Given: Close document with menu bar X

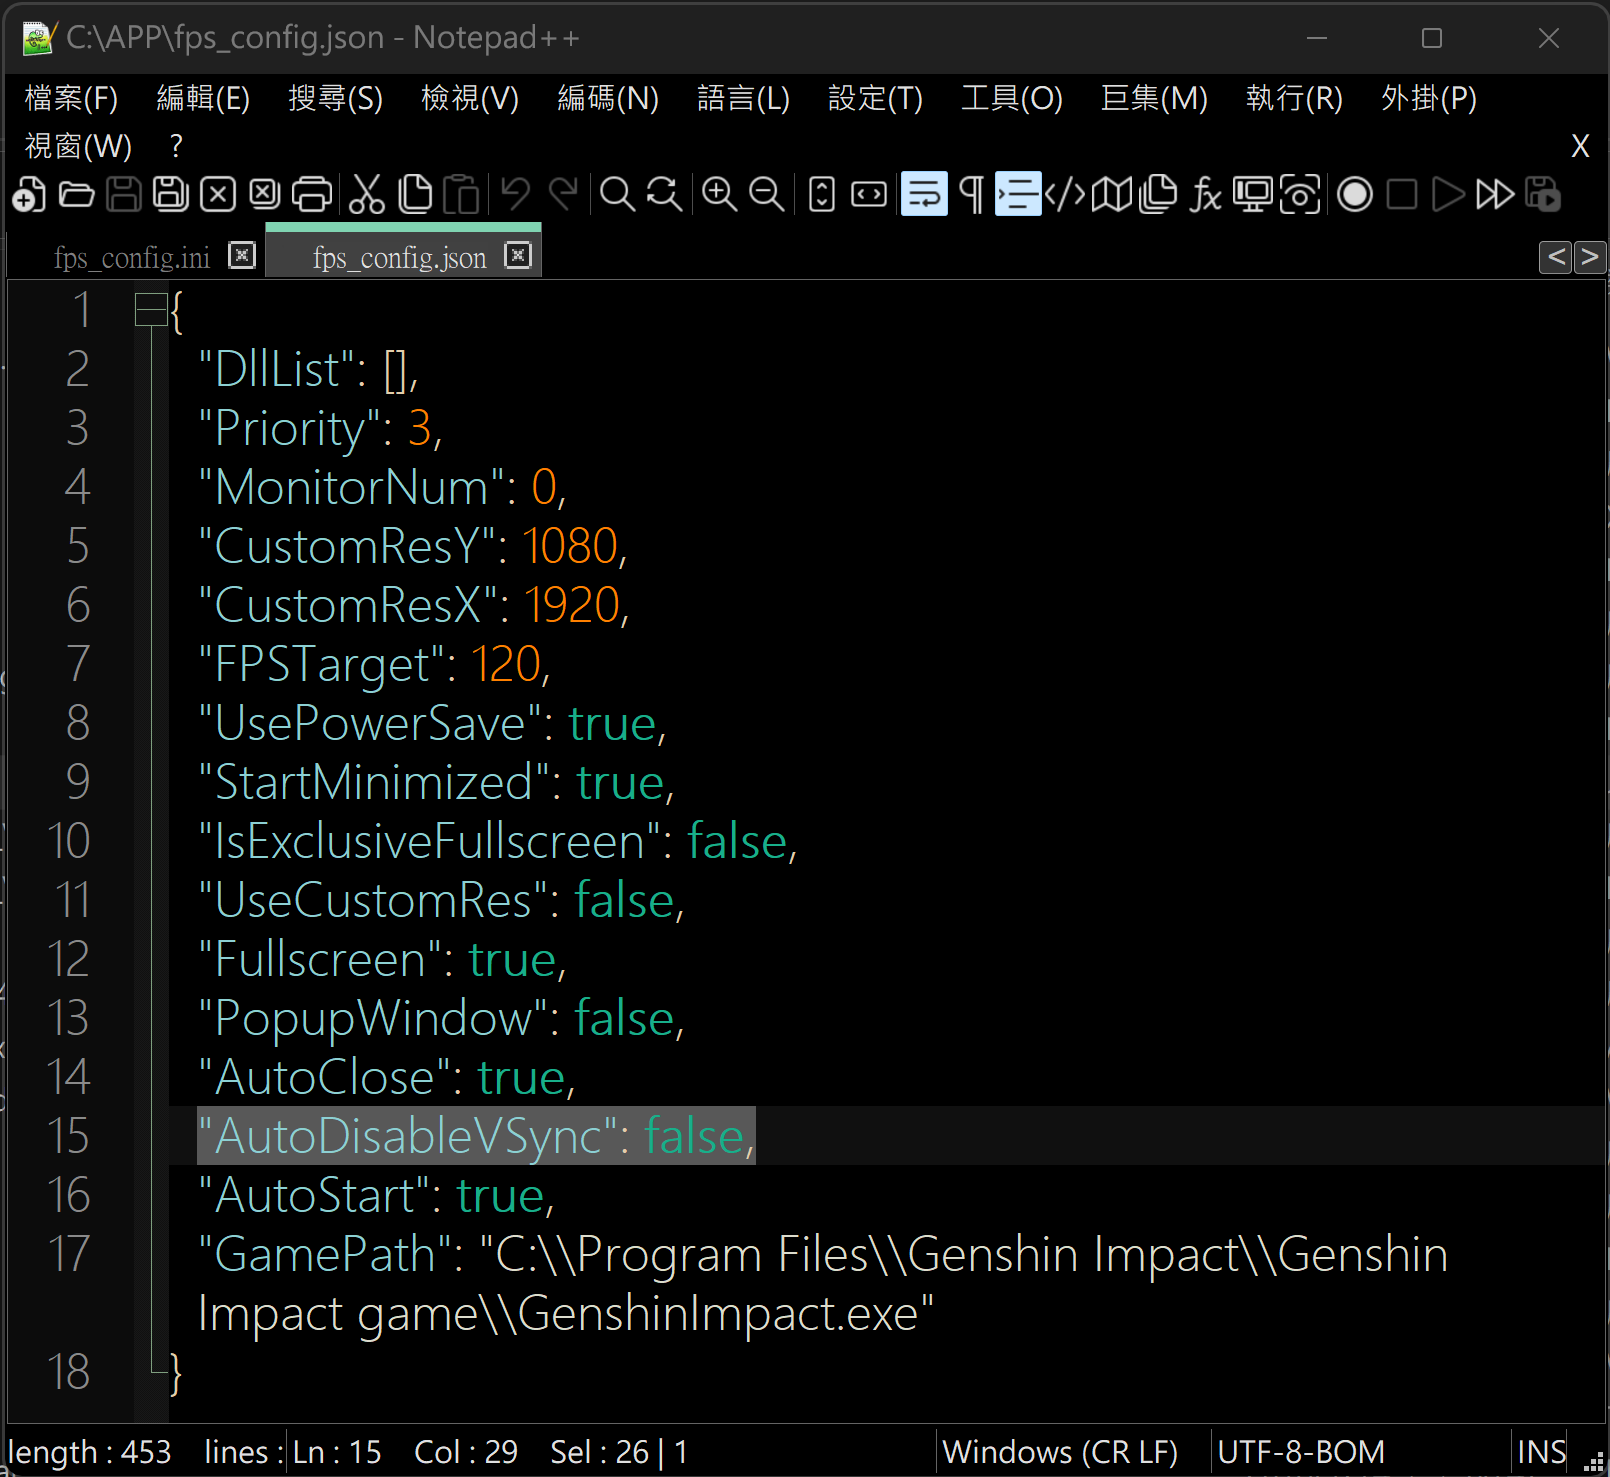Looking at the screenshot, I should pos(1580,146).
